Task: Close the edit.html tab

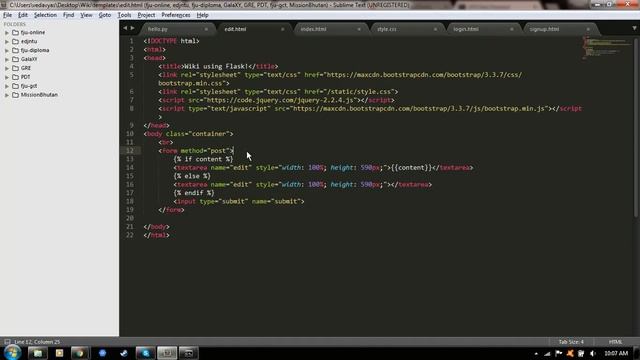Action: tap(282, 29)
